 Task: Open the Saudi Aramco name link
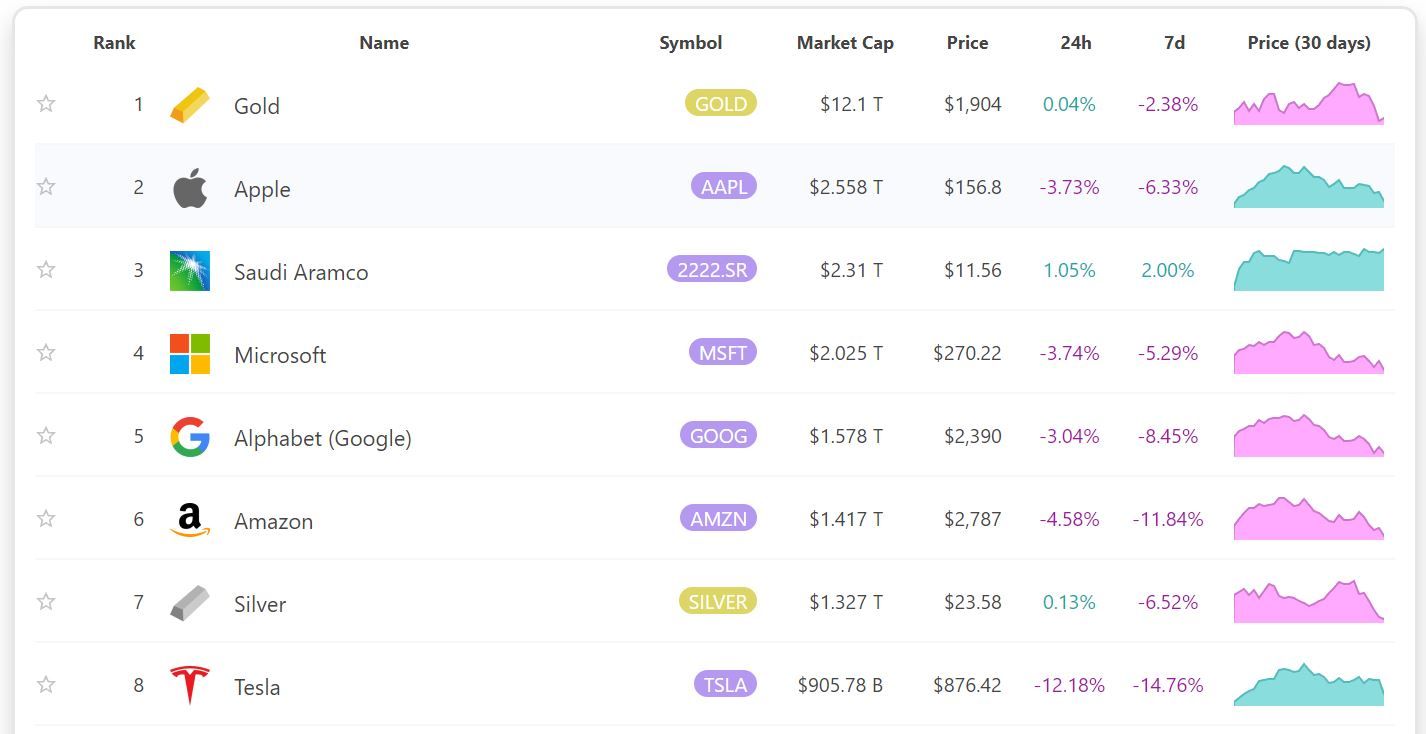[x=301, y=272]
